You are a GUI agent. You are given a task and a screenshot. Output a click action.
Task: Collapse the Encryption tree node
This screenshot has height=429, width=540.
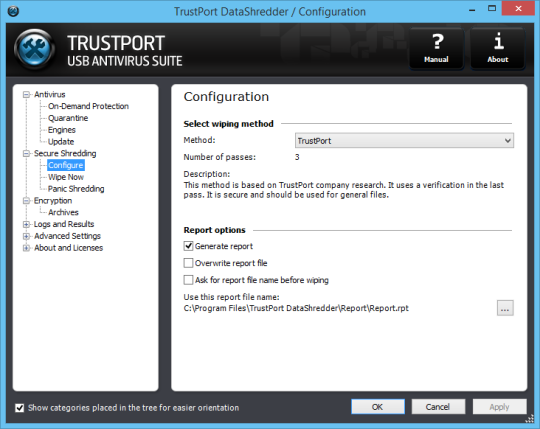tap(26, 201)
